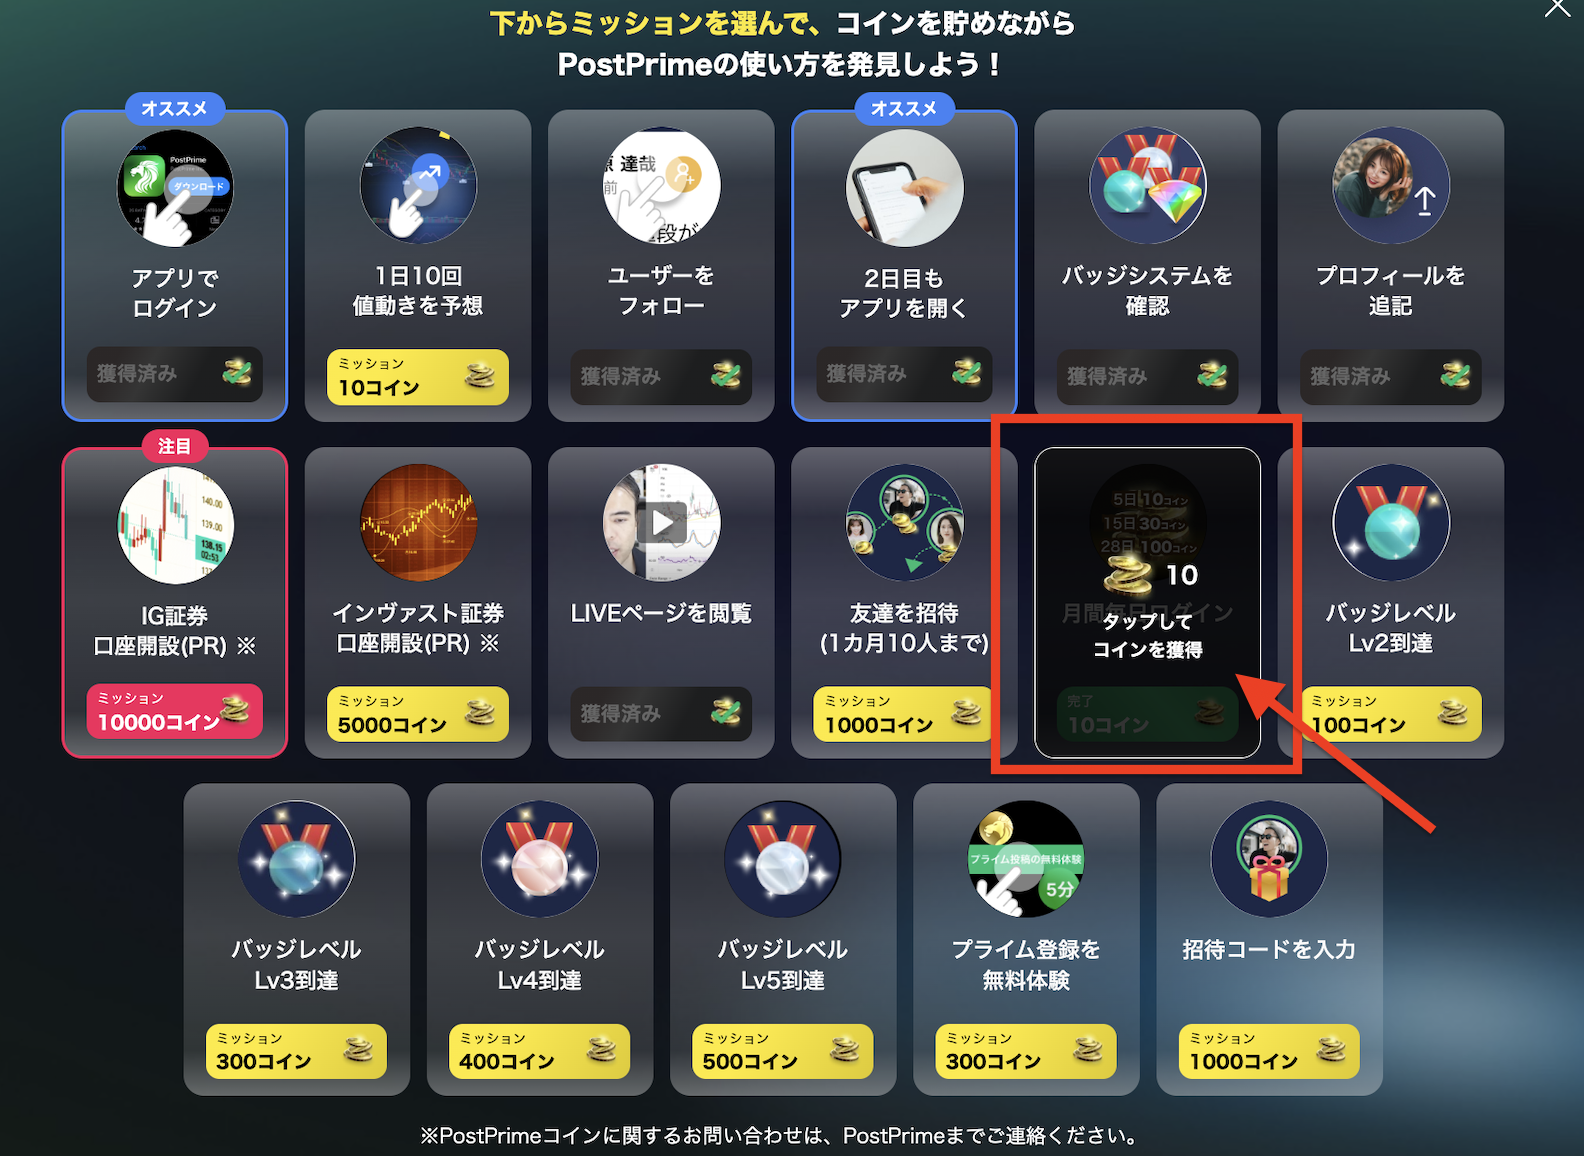Select the Badge Level Lv4 pink medal
The image size is (1584, 1156).
539,859
